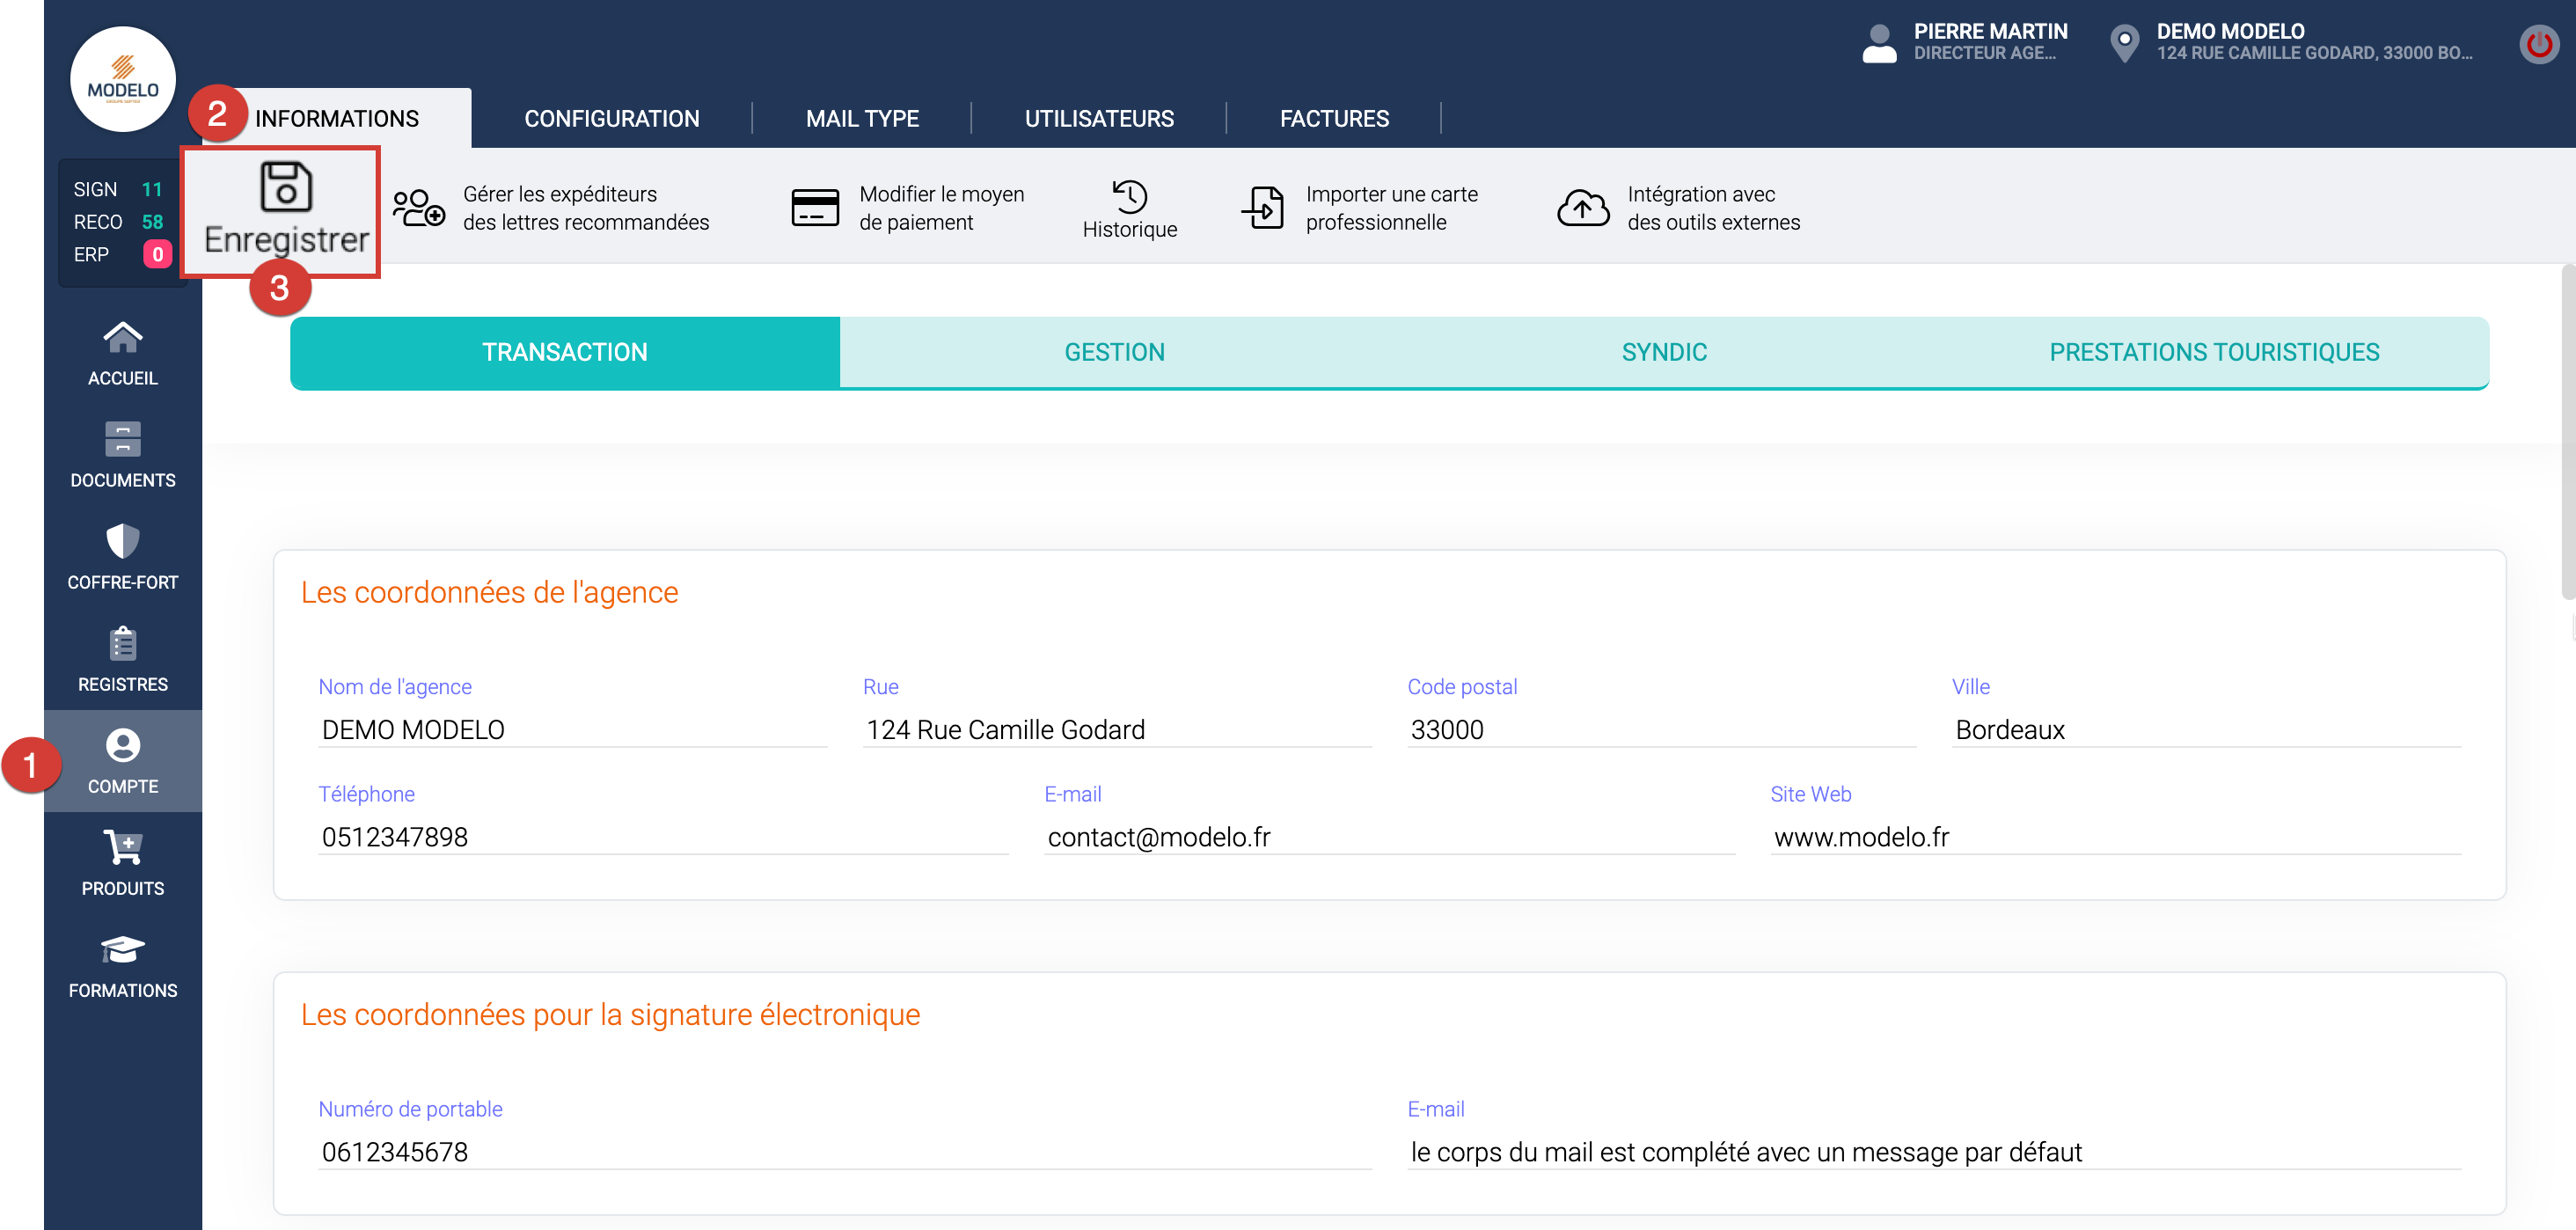This screenshot has height=1230, width=2576.
Task: Open Formations graduation cap icon
Action: coord(122,950)
